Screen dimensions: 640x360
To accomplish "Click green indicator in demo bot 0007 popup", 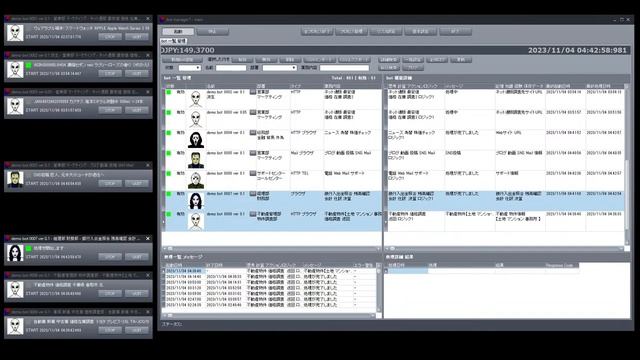I will pos(29,248).
